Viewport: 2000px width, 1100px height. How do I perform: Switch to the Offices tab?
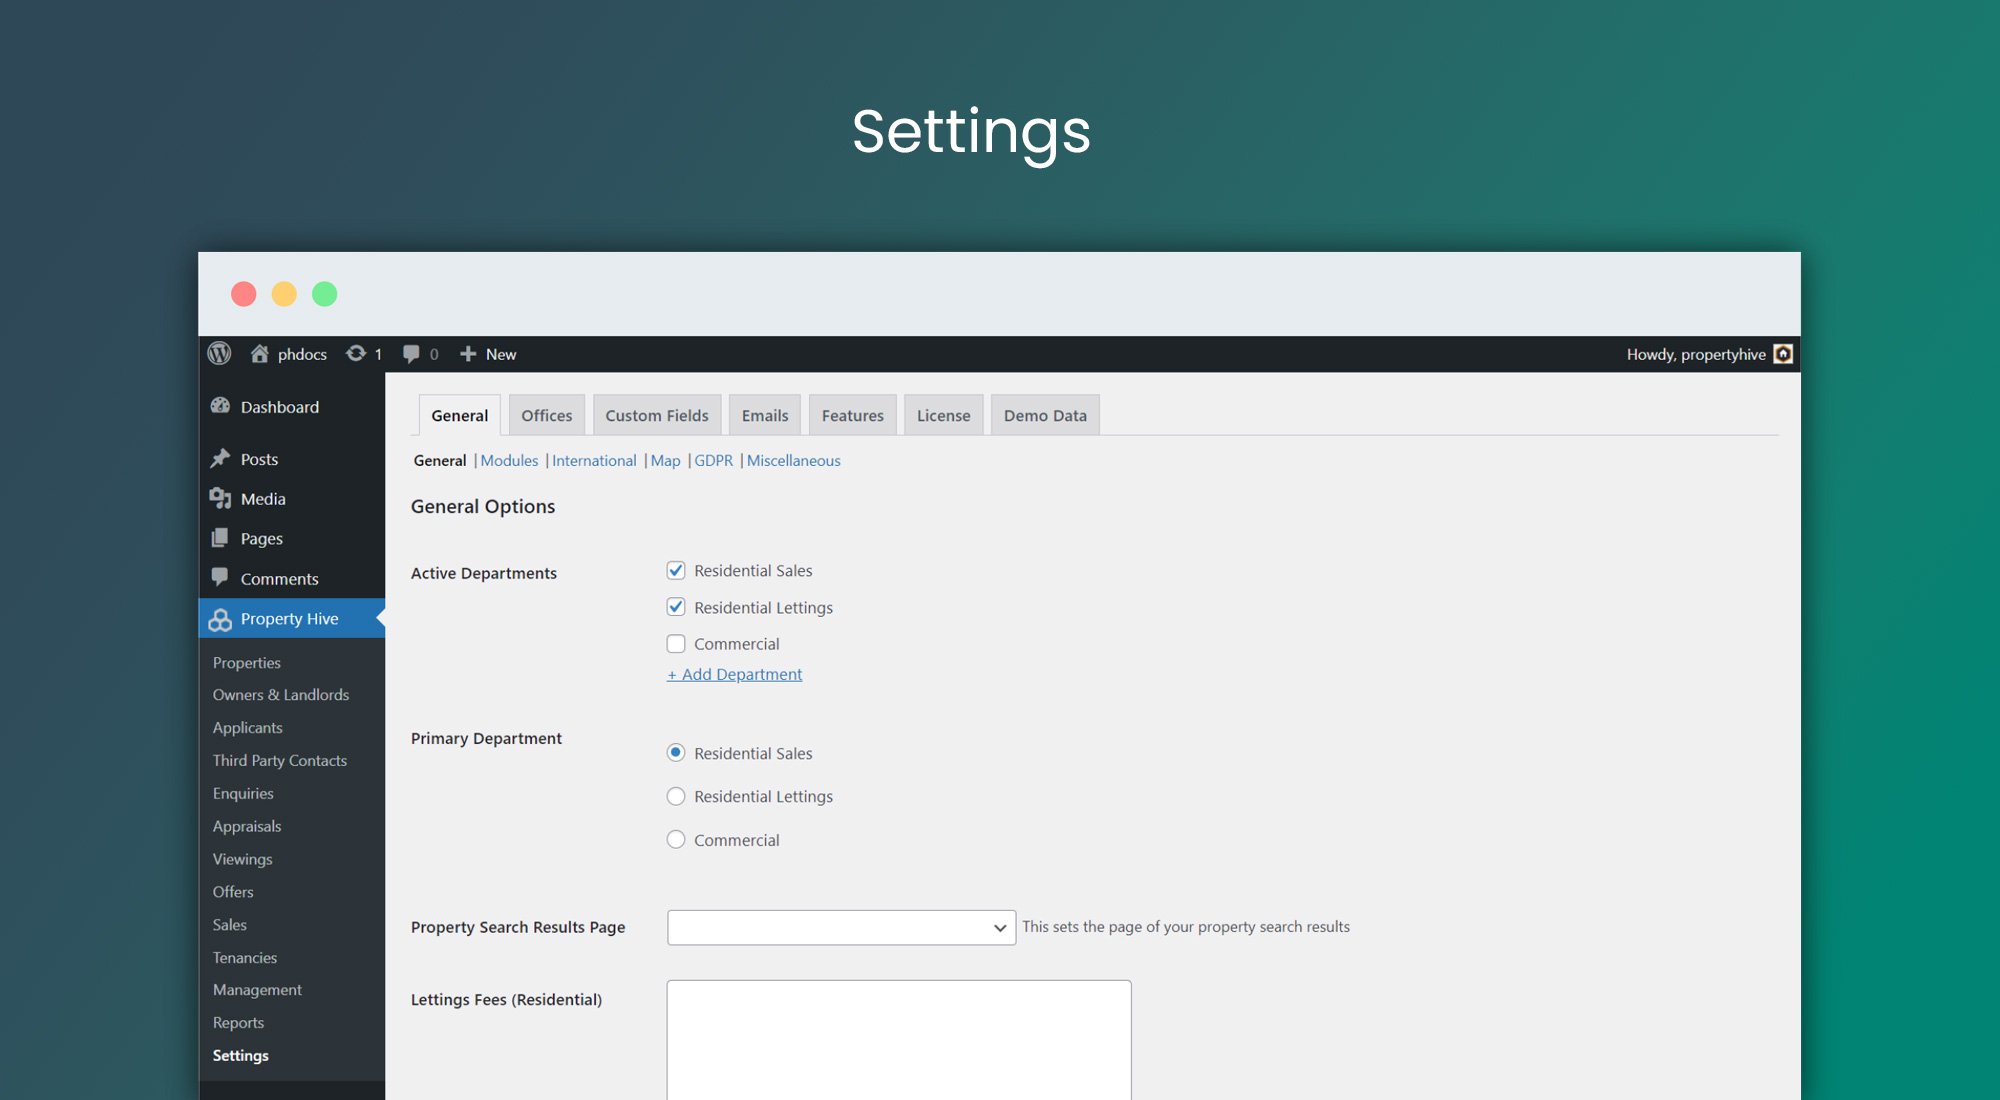544,415
